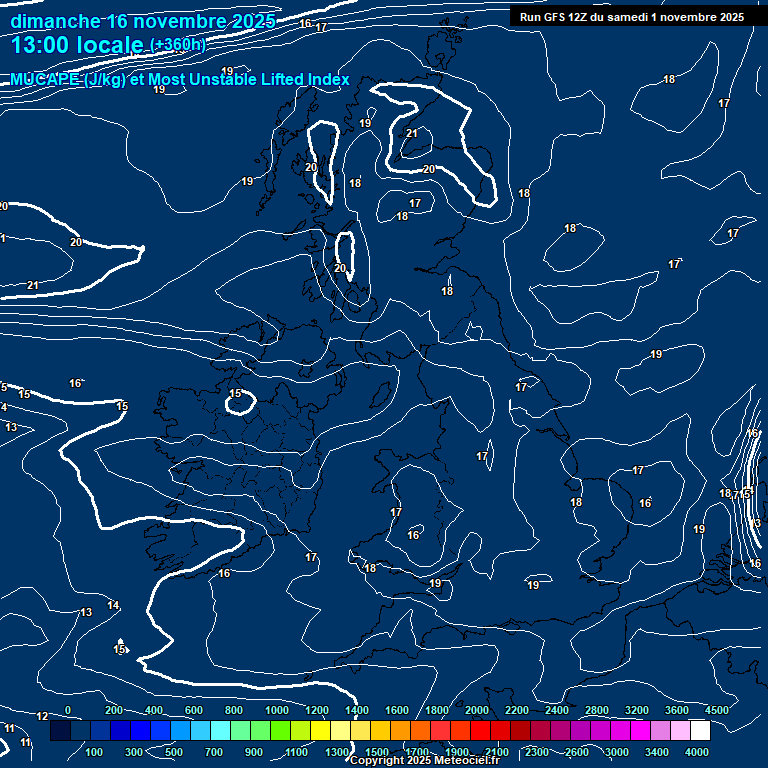Screen dimensions: 768x768
Task: Choose the coral red swatch between 1800 and 1900
Action: 441,730
